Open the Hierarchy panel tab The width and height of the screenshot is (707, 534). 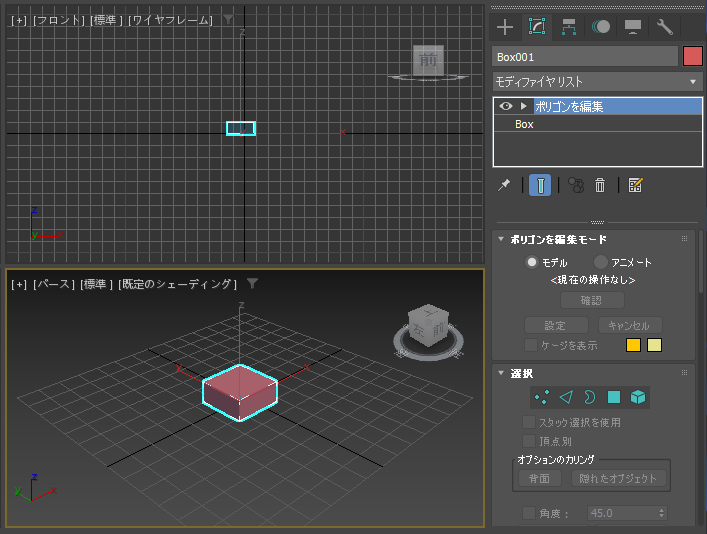[x=569, y=27]
